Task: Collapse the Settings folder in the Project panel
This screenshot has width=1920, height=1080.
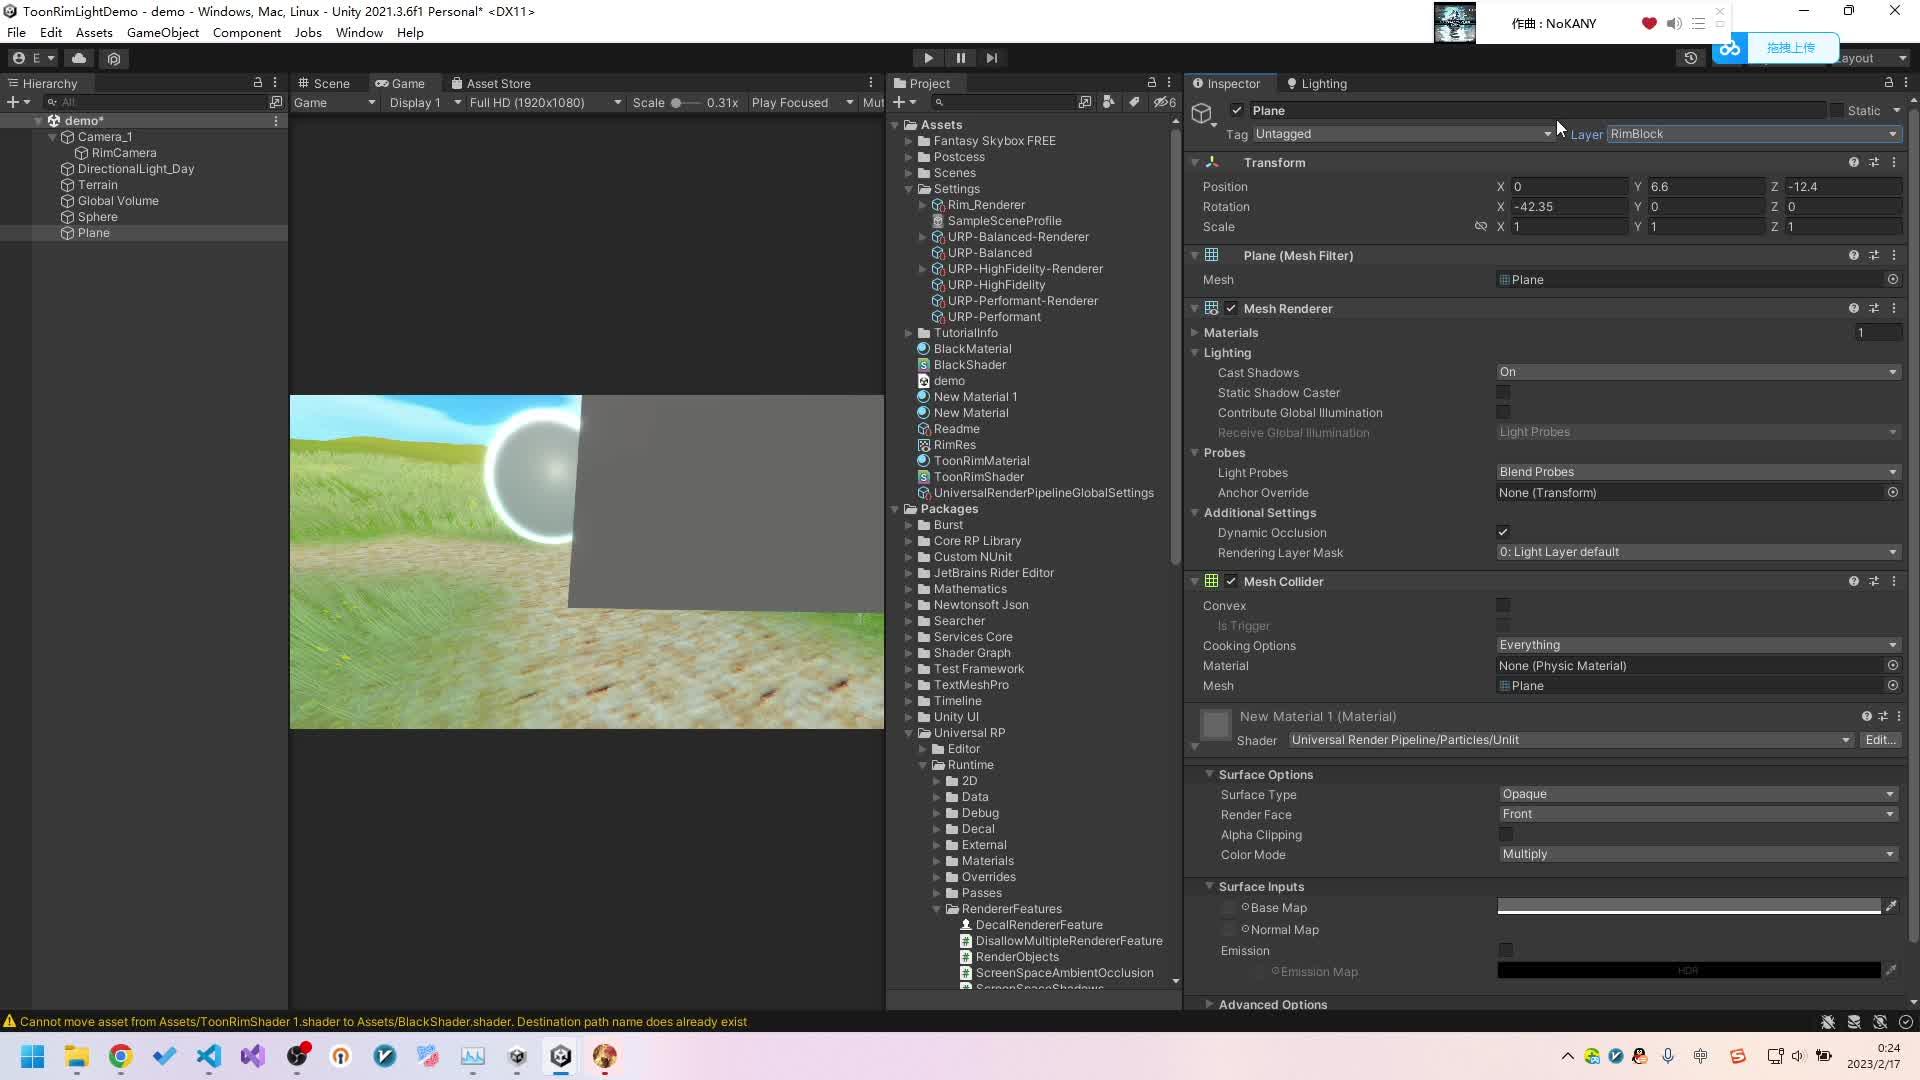Action: (x=909, y=189)
